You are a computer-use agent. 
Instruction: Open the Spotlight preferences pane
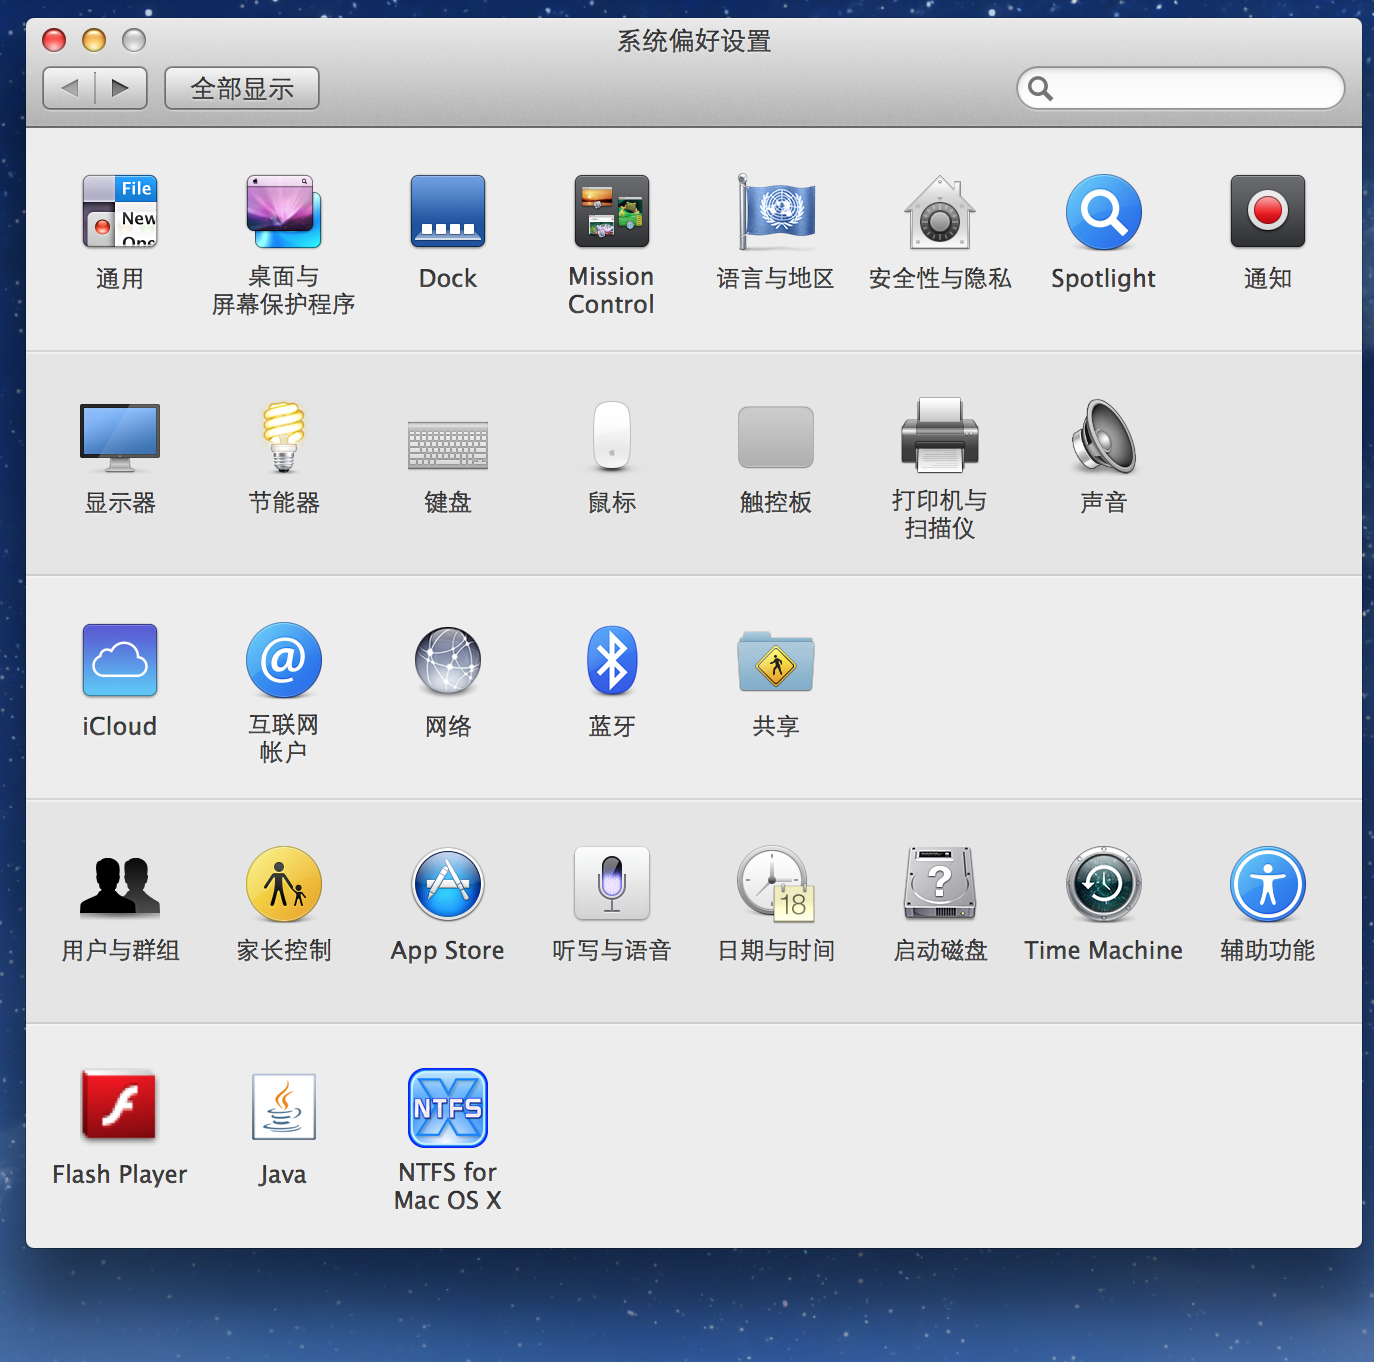coord(1103,211)
